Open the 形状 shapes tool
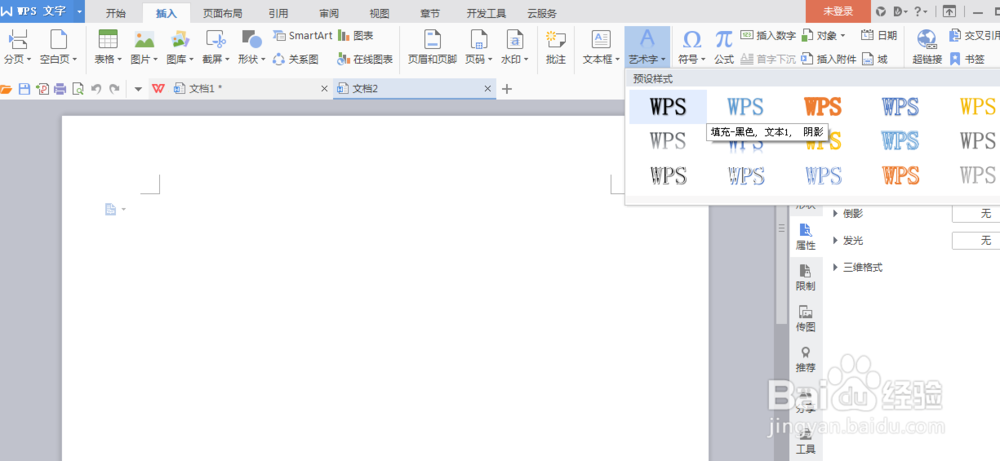Viewport: 1000px width, 461px height. pos(251,47)
